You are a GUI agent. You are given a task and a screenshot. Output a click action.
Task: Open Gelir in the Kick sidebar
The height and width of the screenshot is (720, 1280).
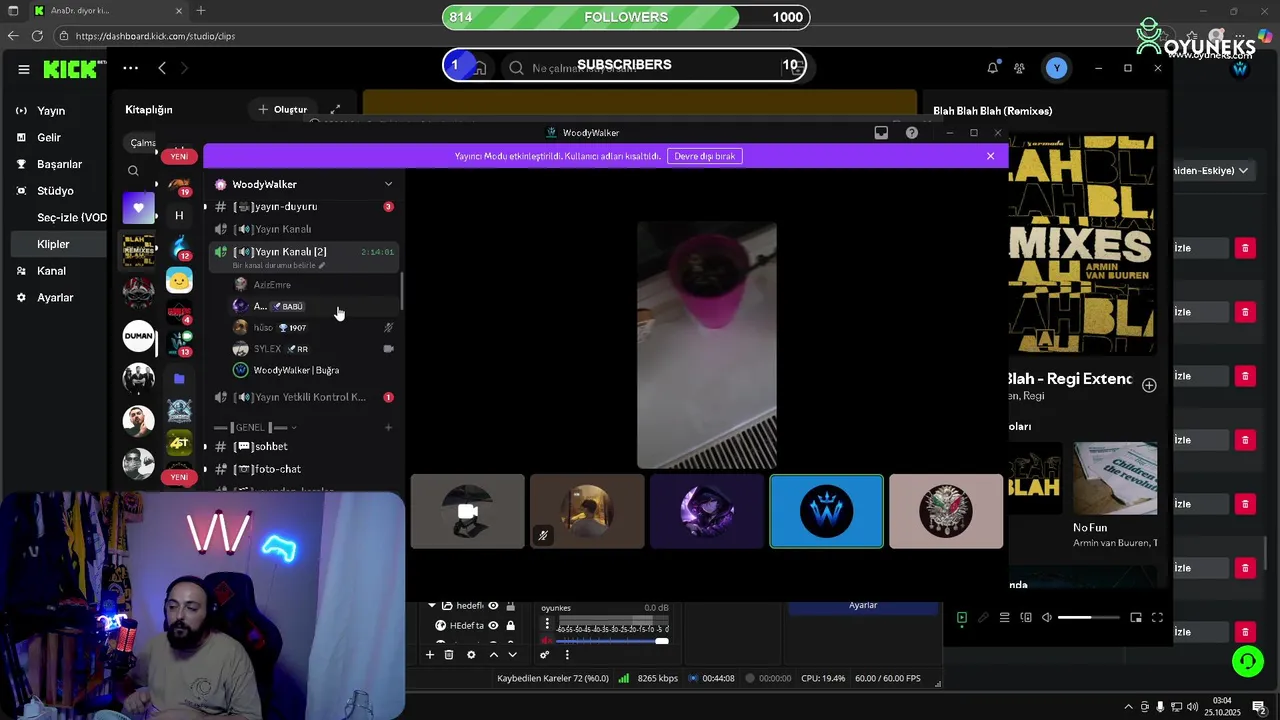pos(48,138)
